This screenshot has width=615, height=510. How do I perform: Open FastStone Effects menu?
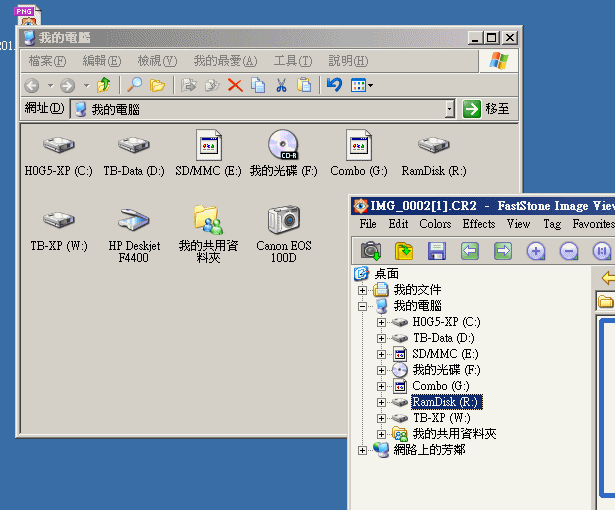[x=479, y=224]
